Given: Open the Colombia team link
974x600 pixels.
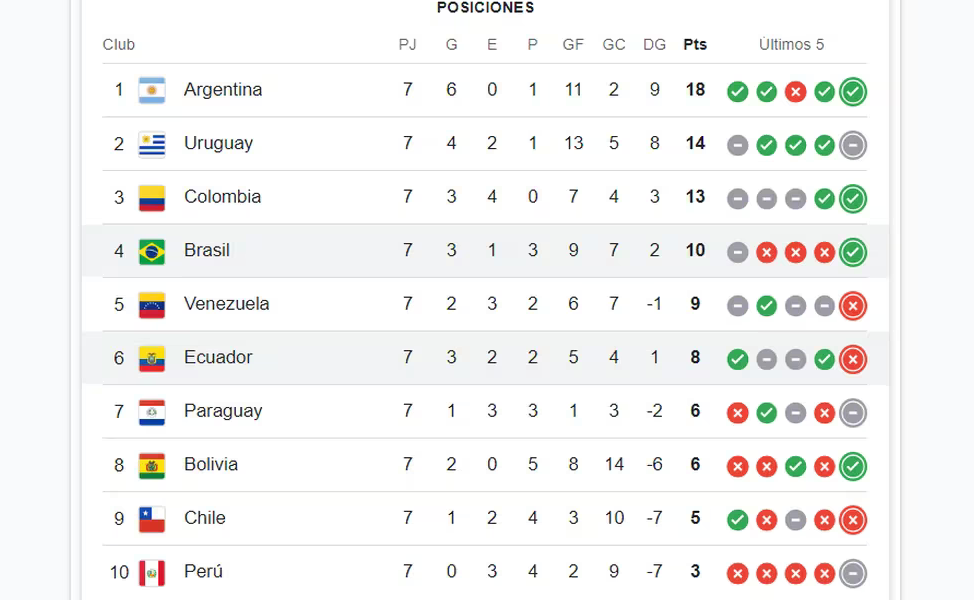Looking at the screenshot, I should (222, 197).
